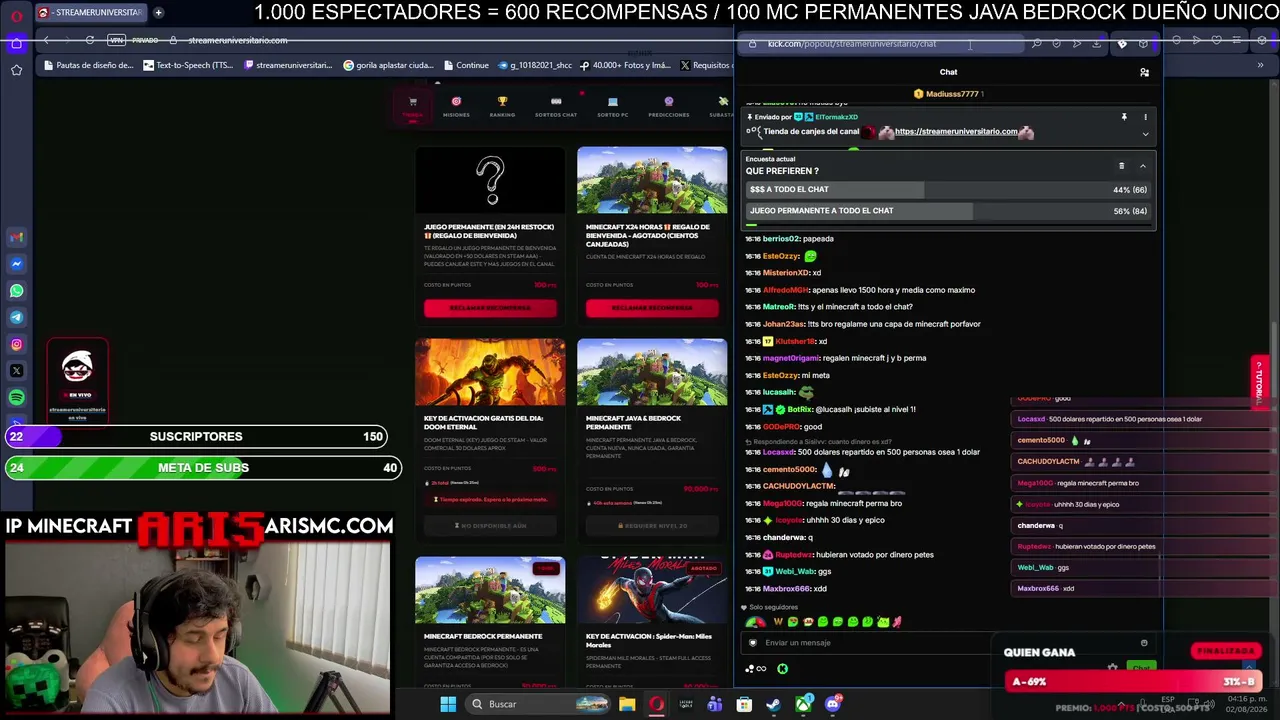Open the Tienda shop cart icon

[x=412, y=102]
